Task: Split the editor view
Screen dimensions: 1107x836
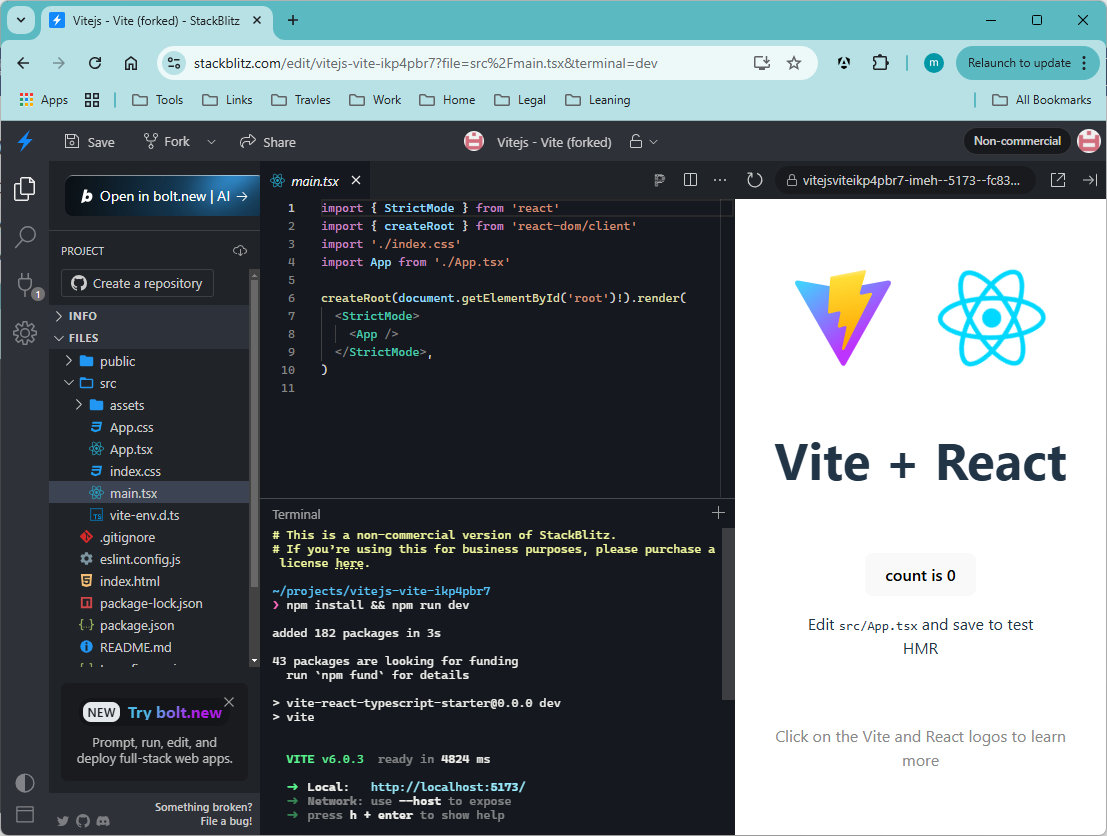Action: pyautogui.click(x=690, y=181)
